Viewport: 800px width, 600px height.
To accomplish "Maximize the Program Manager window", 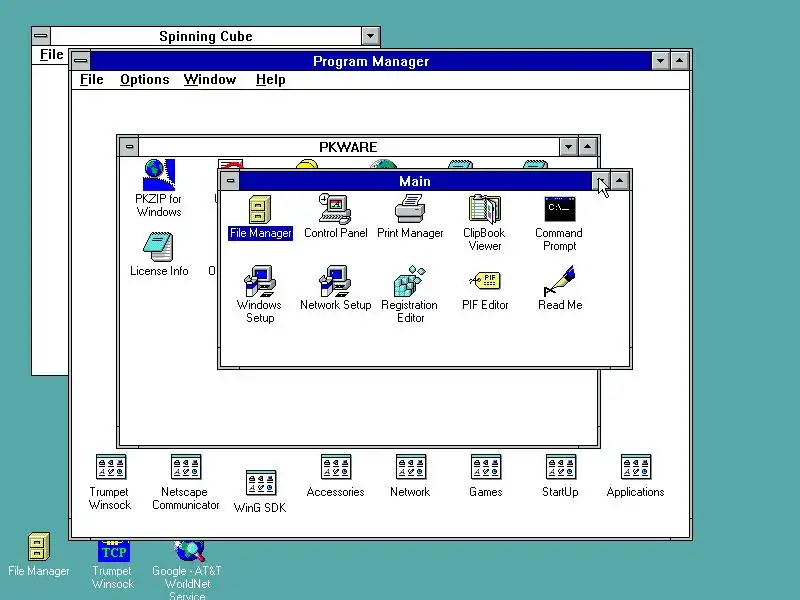I will coord(680,61).
